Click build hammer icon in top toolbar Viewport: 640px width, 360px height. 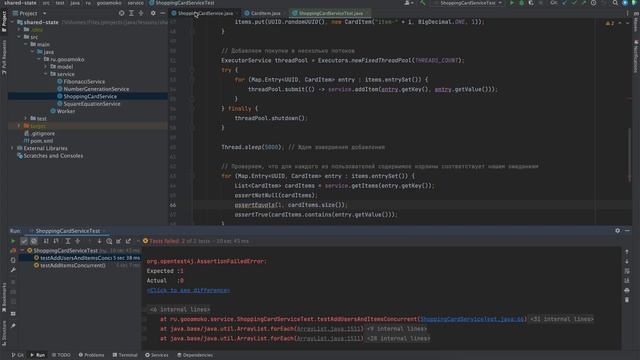click(x=423, y=3)
